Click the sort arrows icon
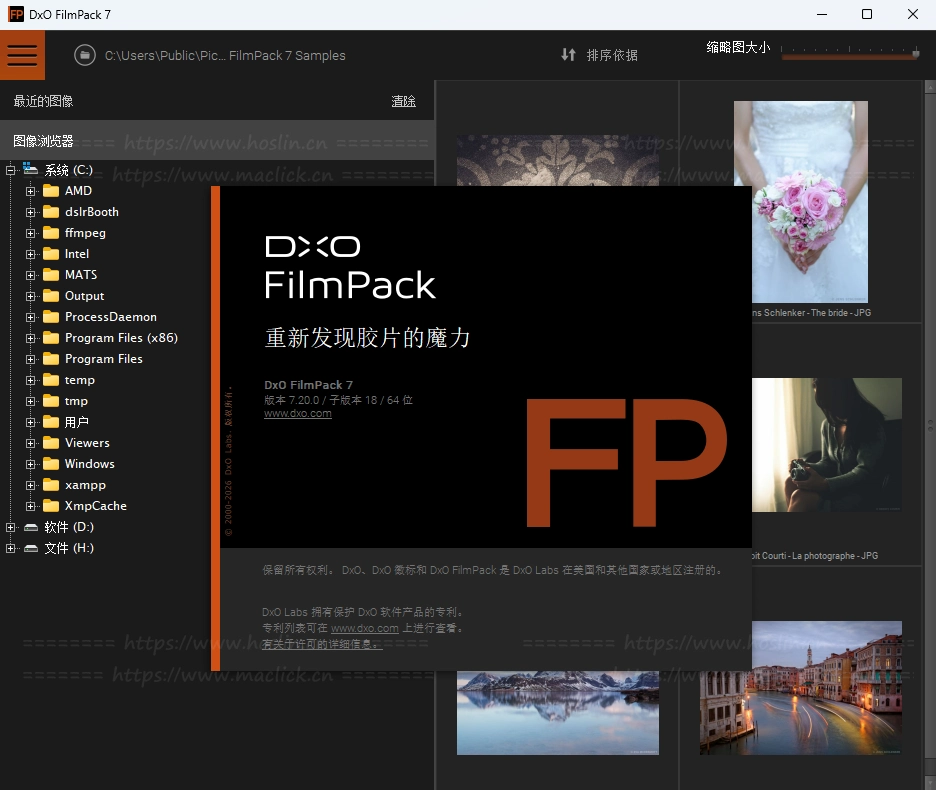This screenshot has width=936, height=790. (x=568, y=55)
